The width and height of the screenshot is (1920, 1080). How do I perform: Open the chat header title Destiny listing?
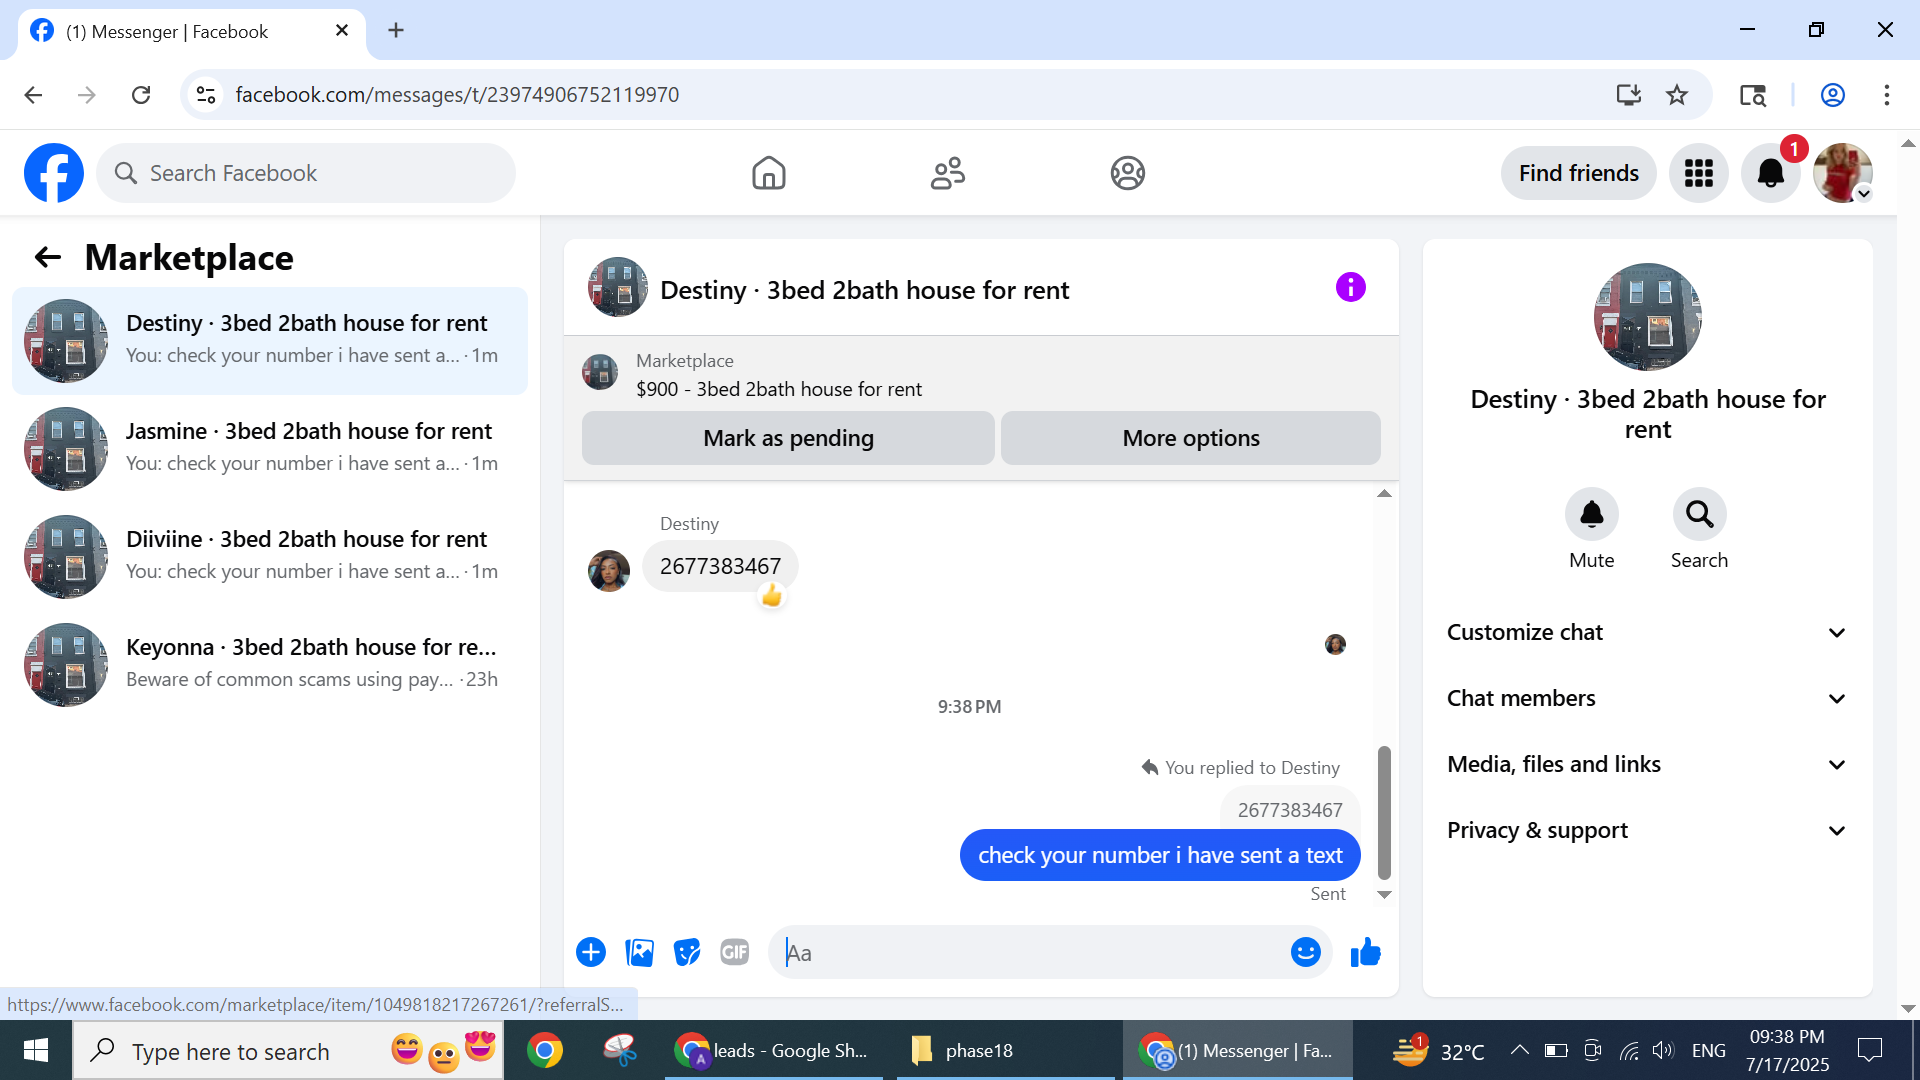[864, 290]
